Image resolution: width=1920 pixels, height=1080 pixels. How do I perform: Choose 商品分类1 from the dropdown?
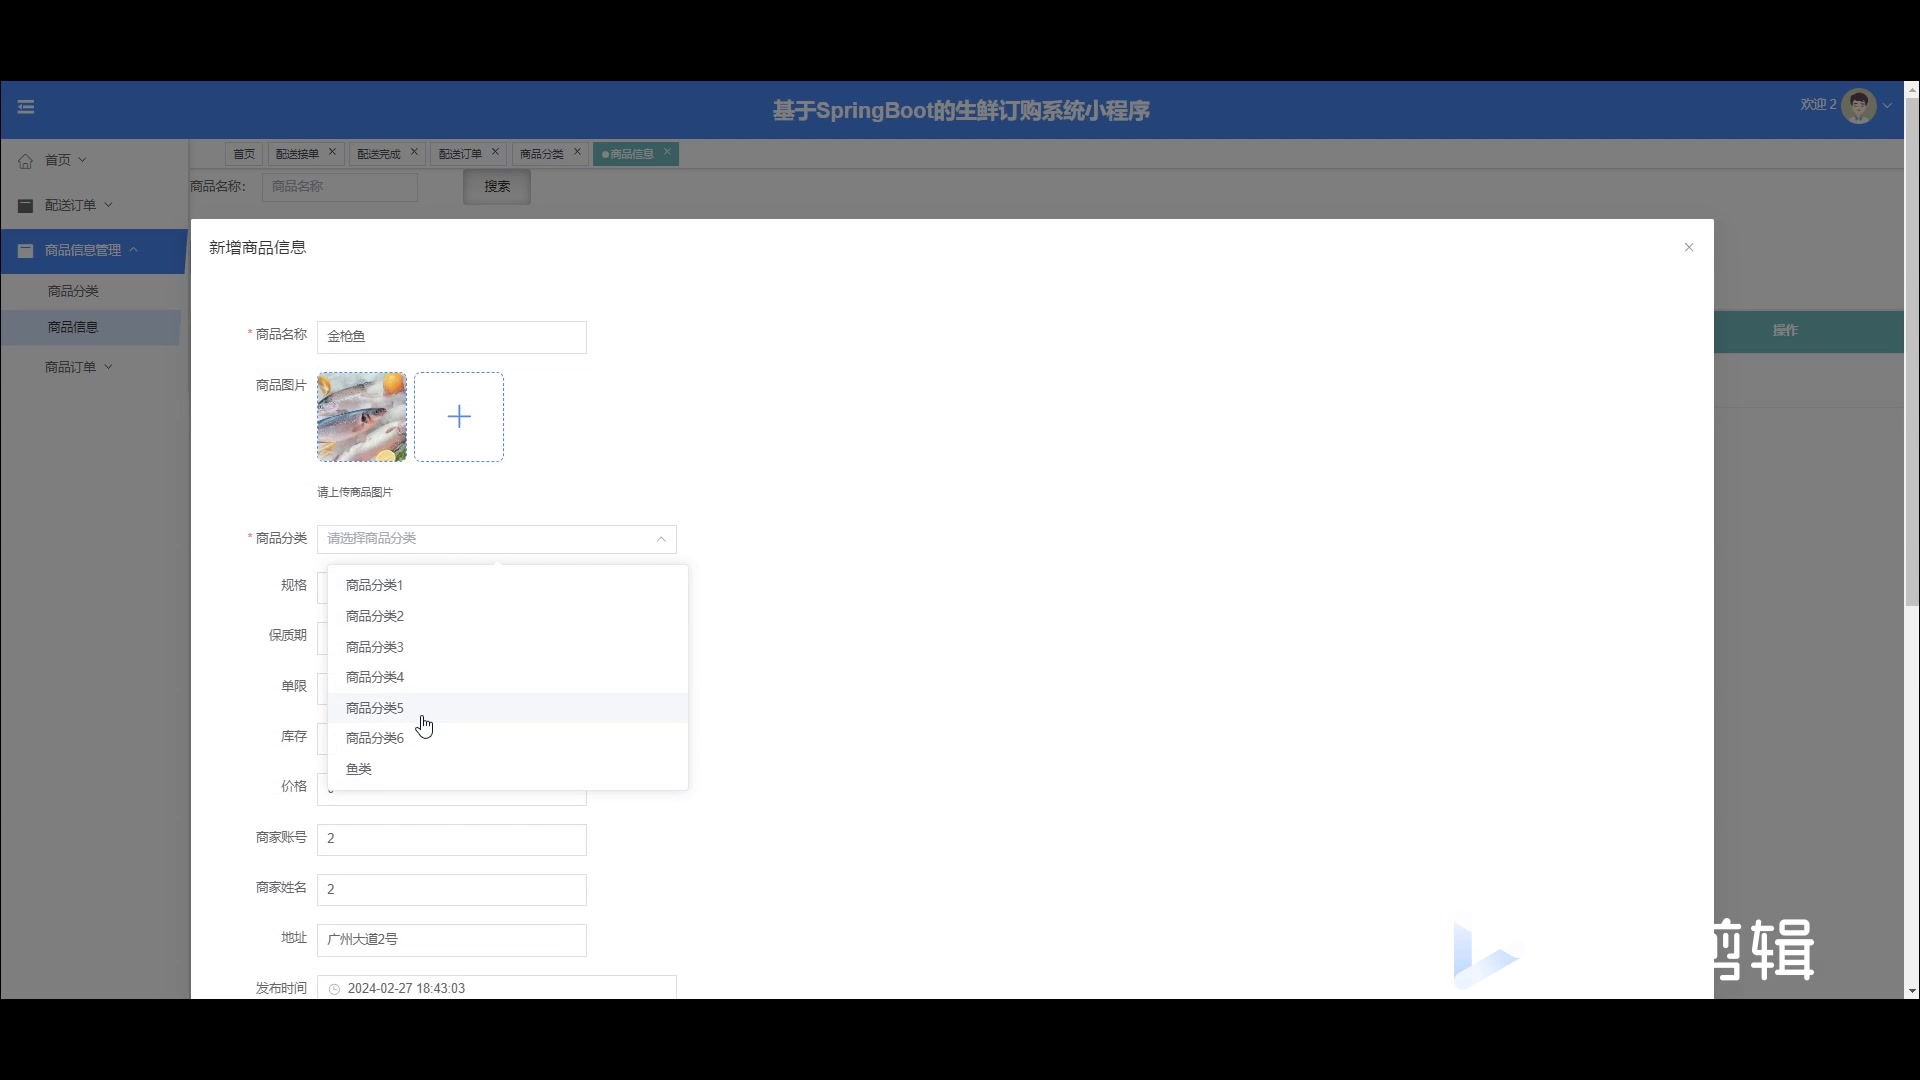click(x=508, y=585)
